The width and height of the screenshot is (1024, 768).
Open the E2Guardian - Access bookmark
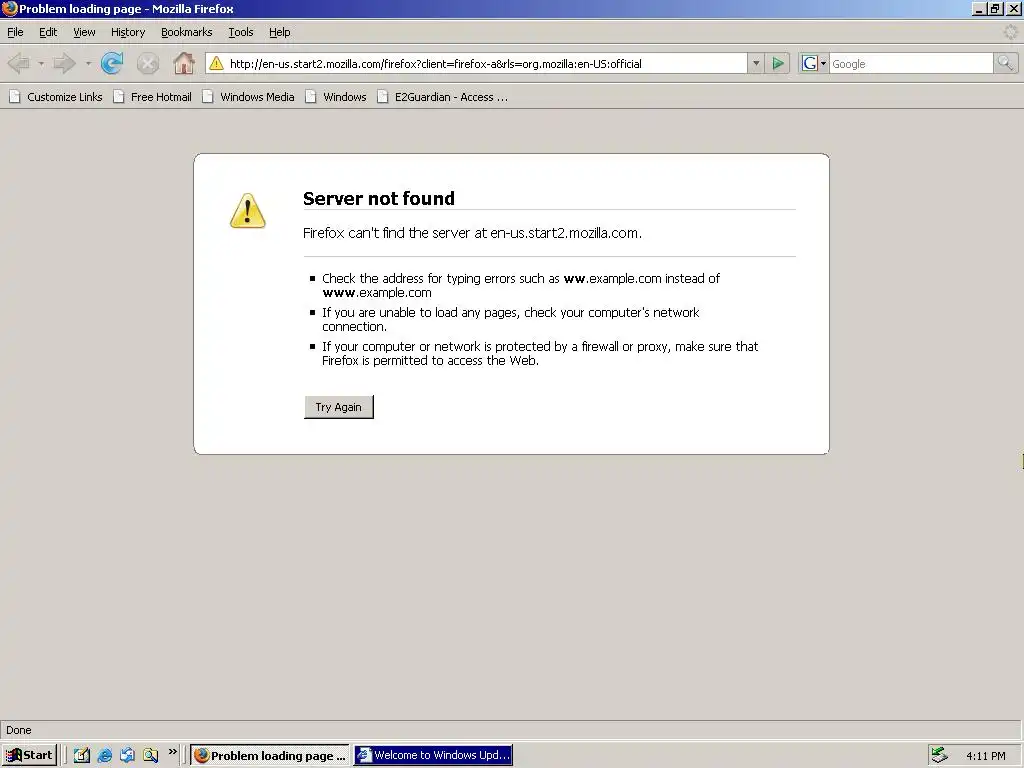point(442,97)
